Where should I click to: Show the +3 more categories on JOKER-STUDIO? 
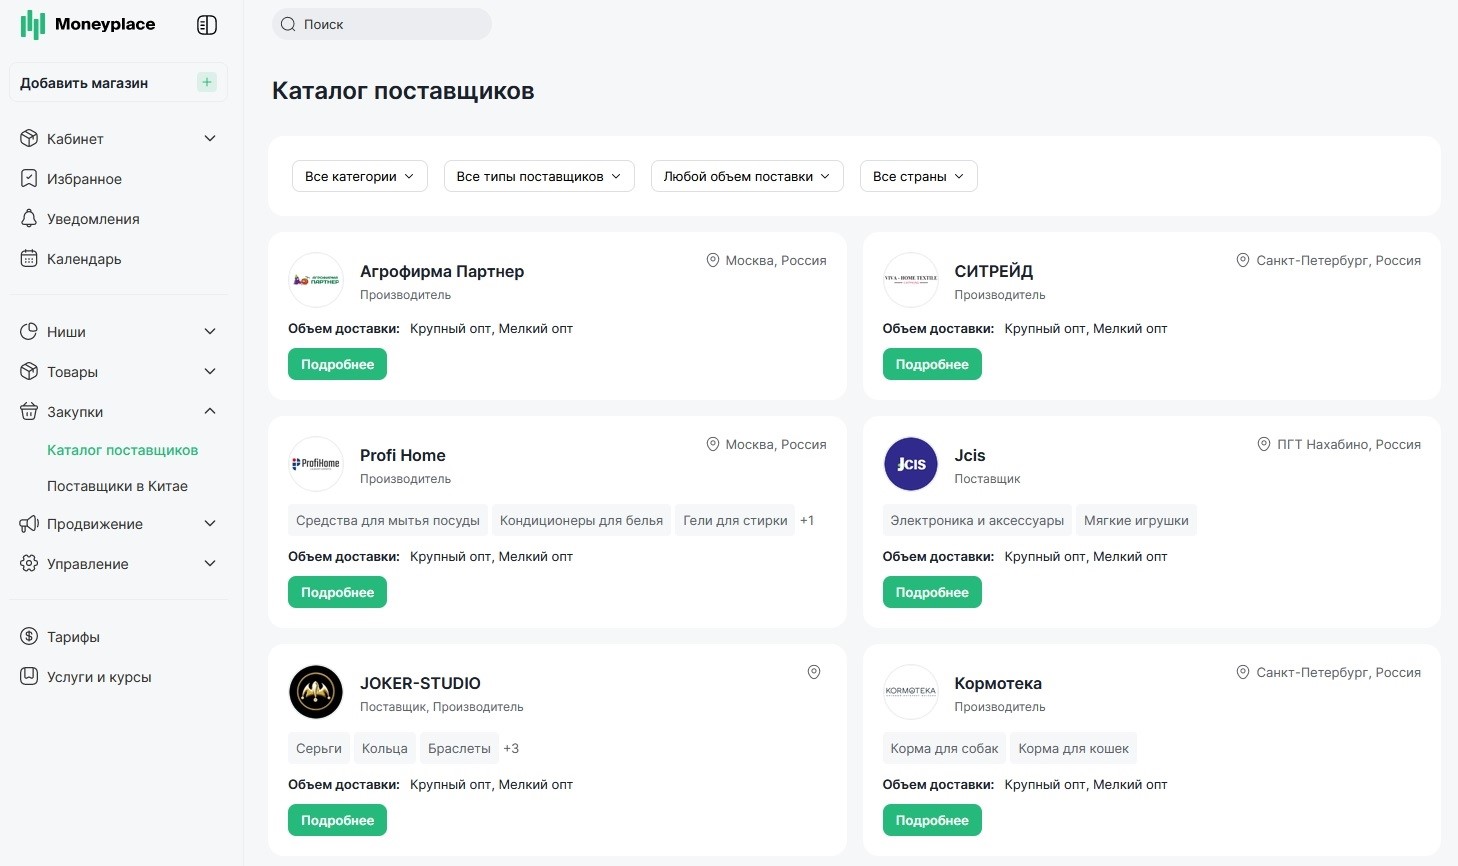[511, 748]
